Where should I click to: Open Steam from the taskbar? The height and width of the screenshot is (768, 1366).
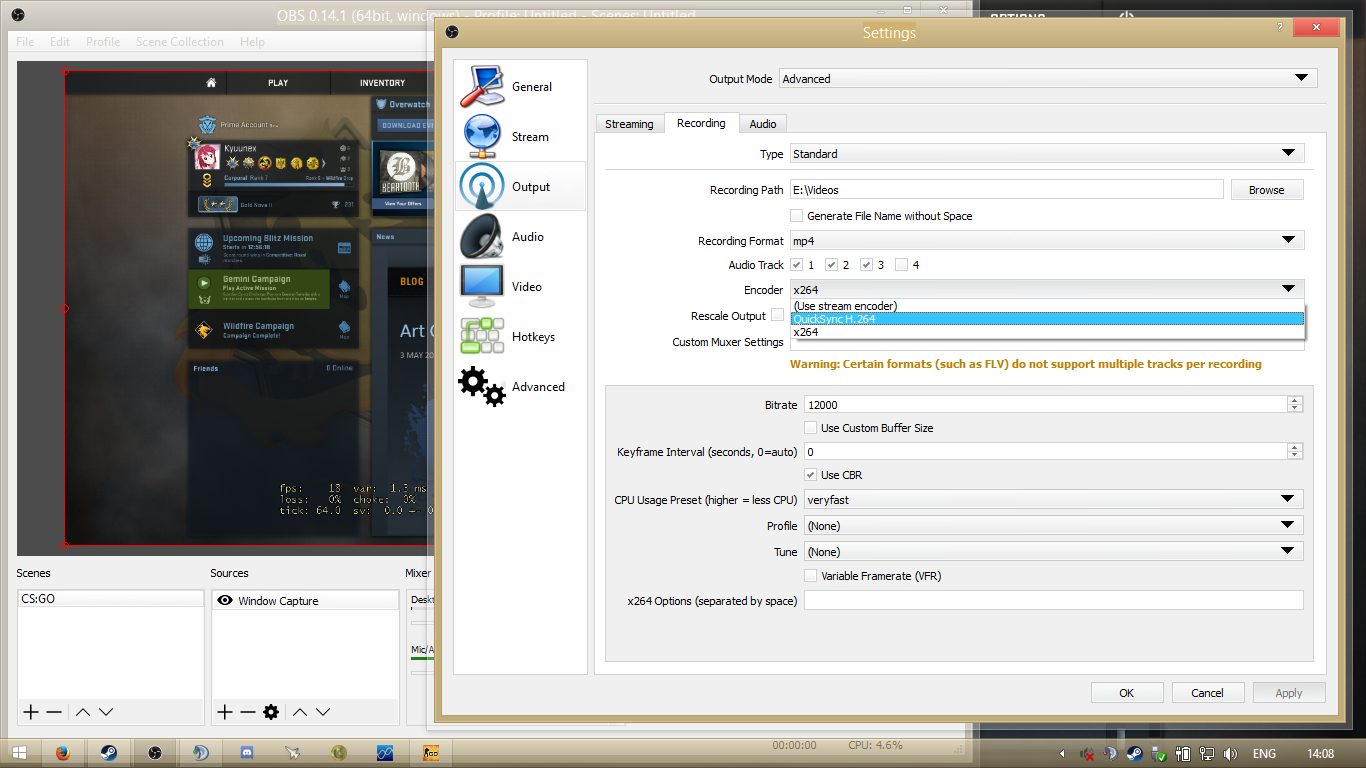[108, 753]
